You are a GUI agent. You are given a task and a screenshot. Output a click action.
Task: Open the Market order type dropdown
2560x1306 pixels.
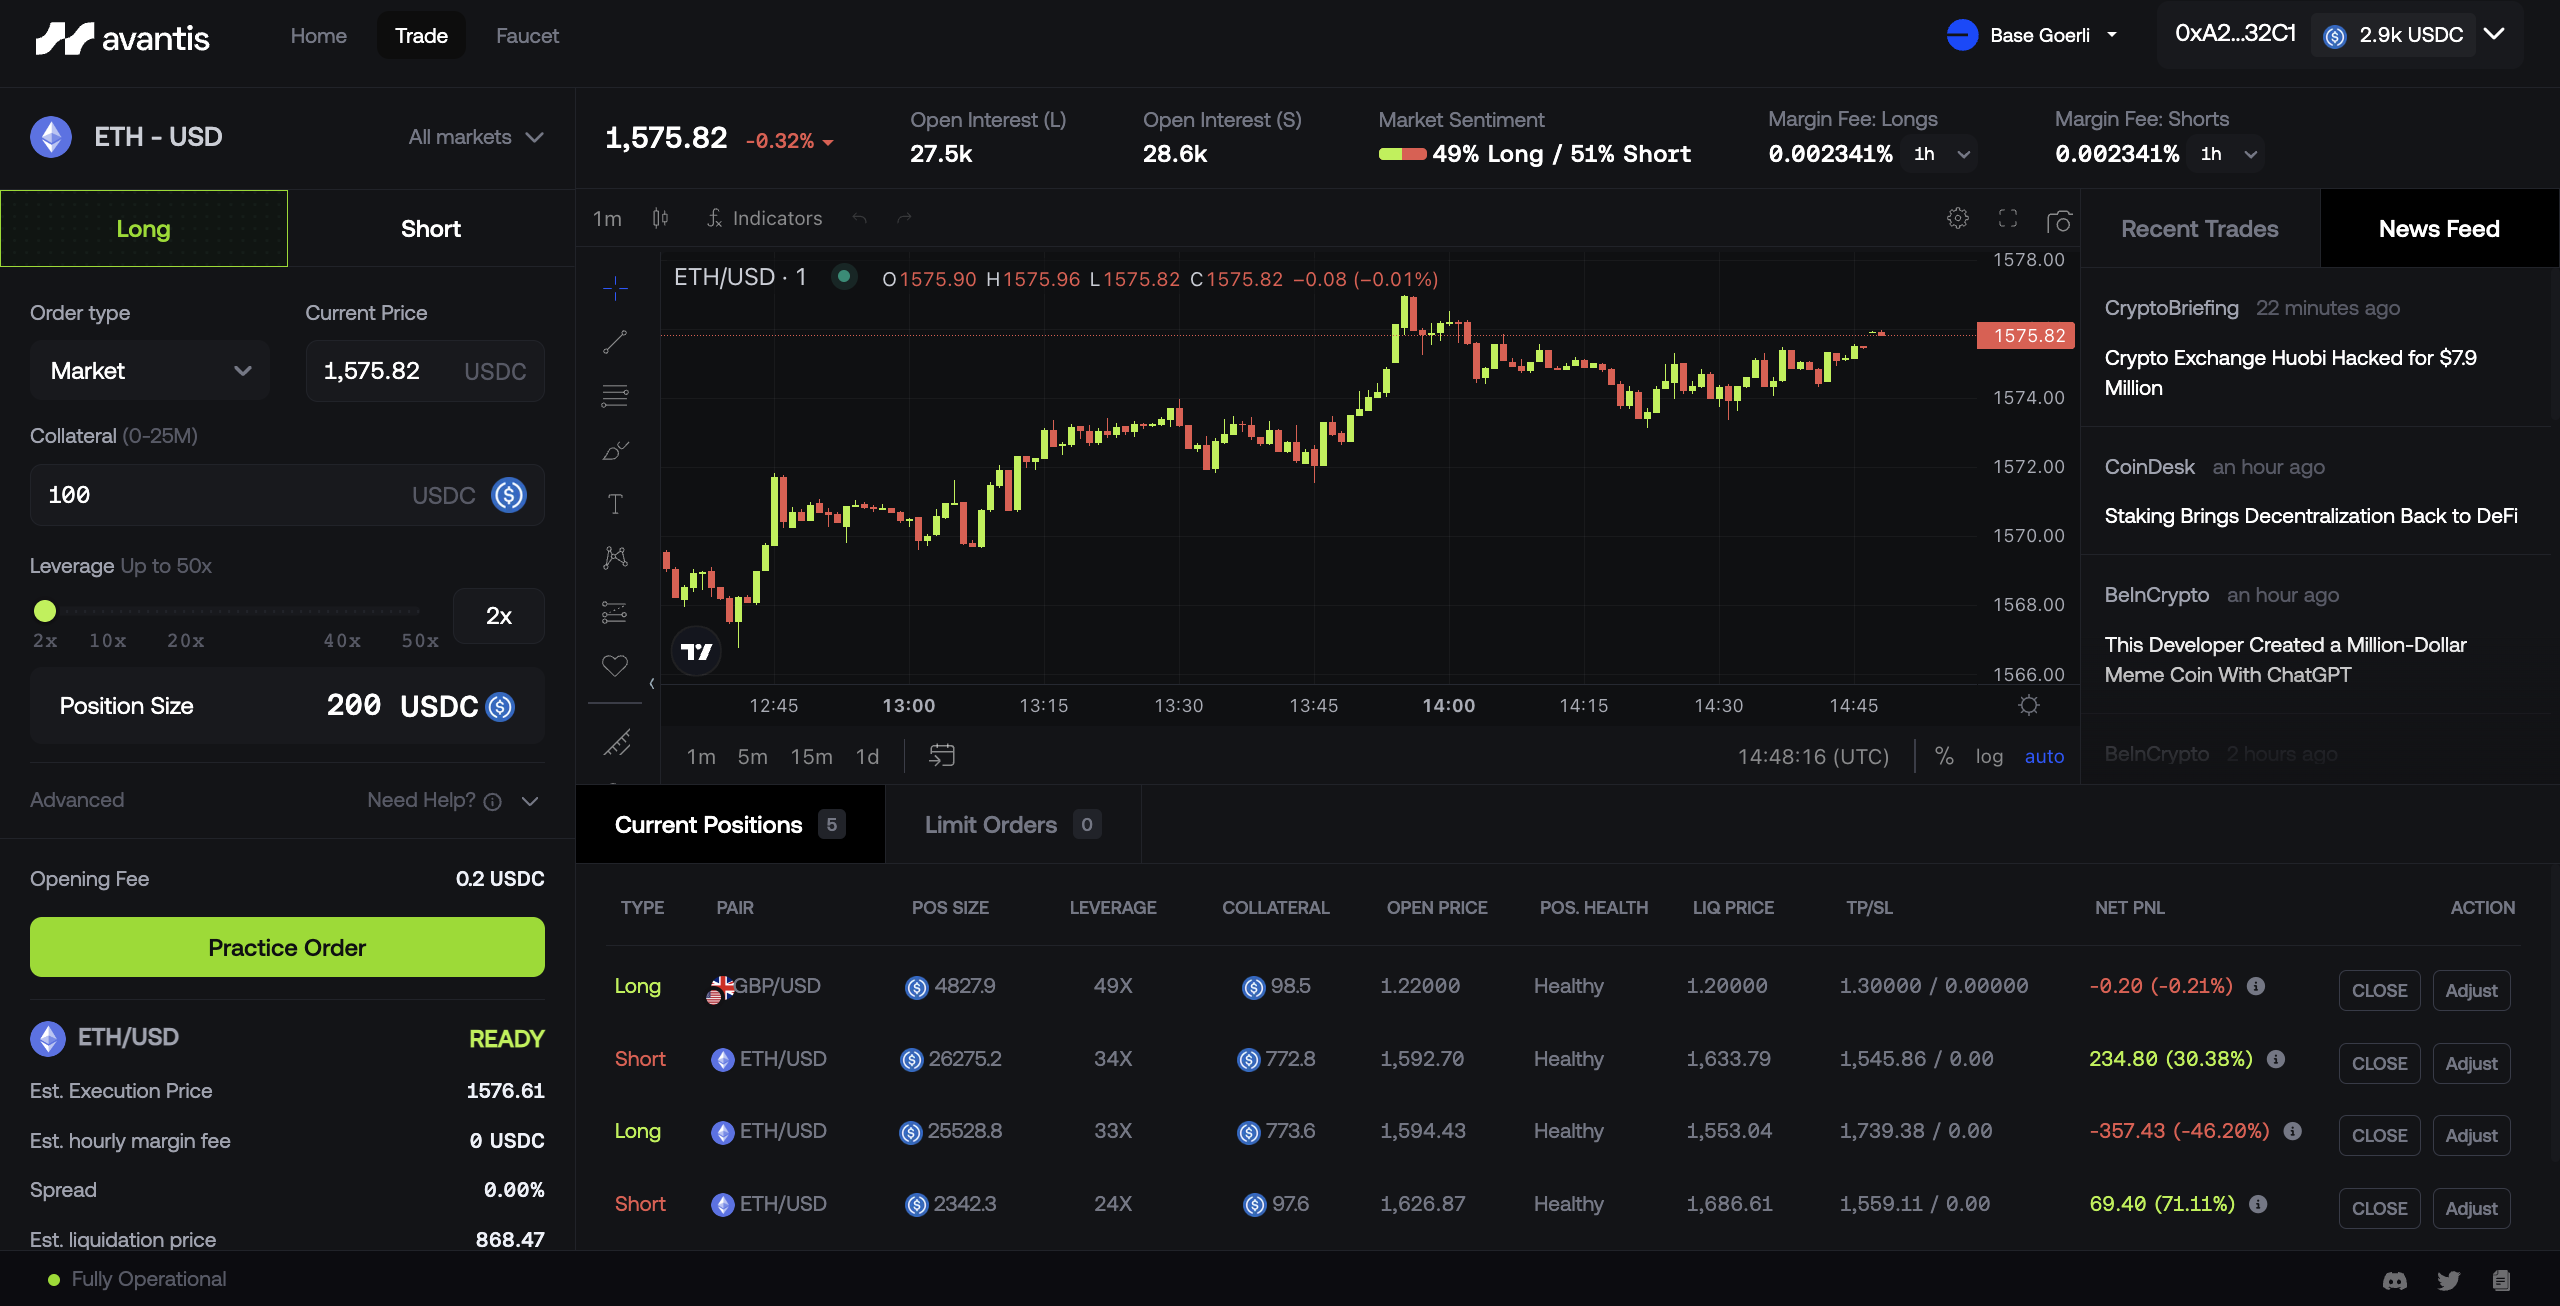(x=150, y=371)
